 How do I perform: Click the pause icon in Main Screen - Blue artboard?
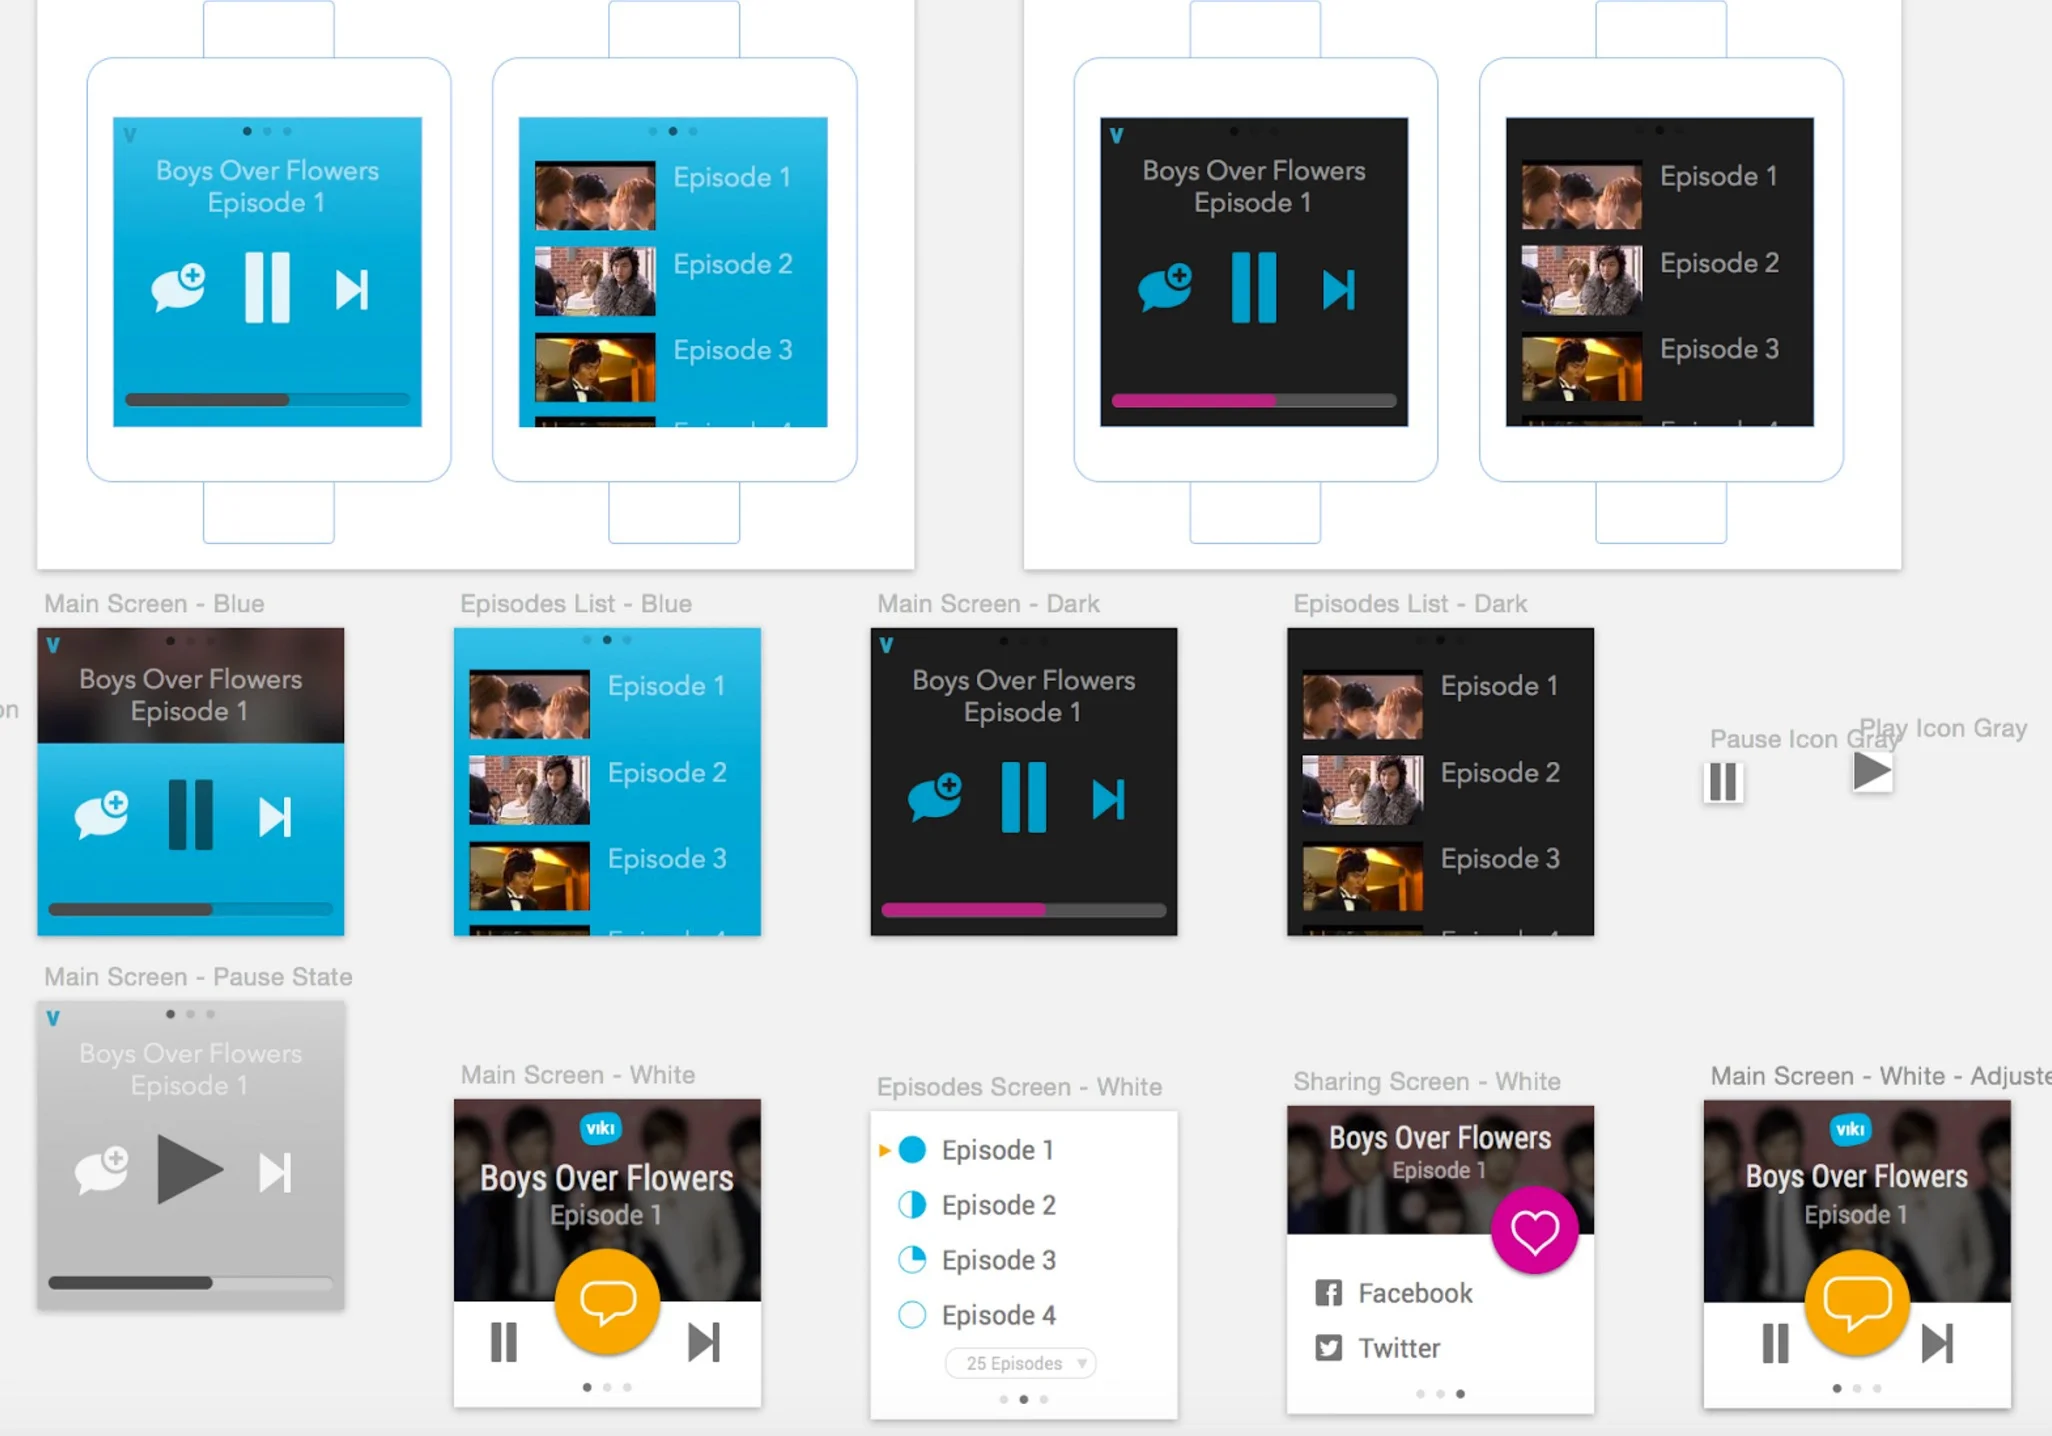(190, 815)
